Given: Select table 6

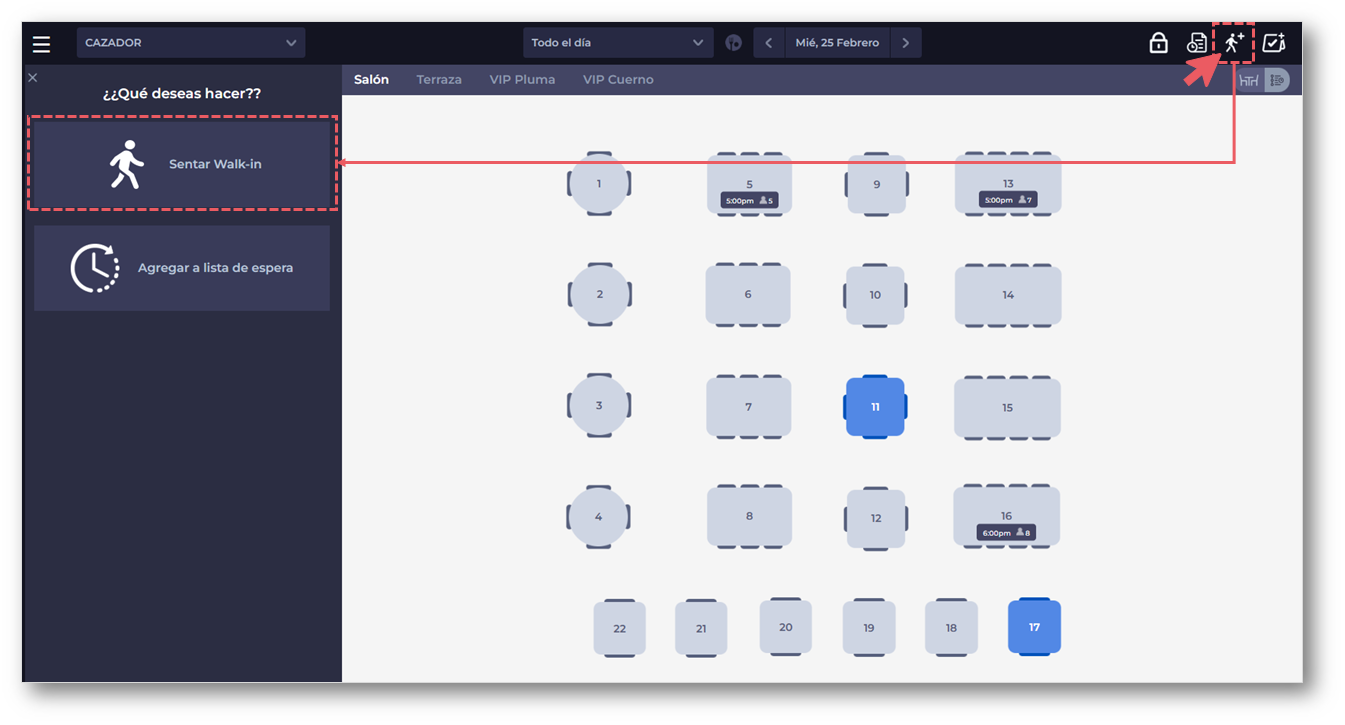Looking at the screenshot, I should [x=748, y=295].
